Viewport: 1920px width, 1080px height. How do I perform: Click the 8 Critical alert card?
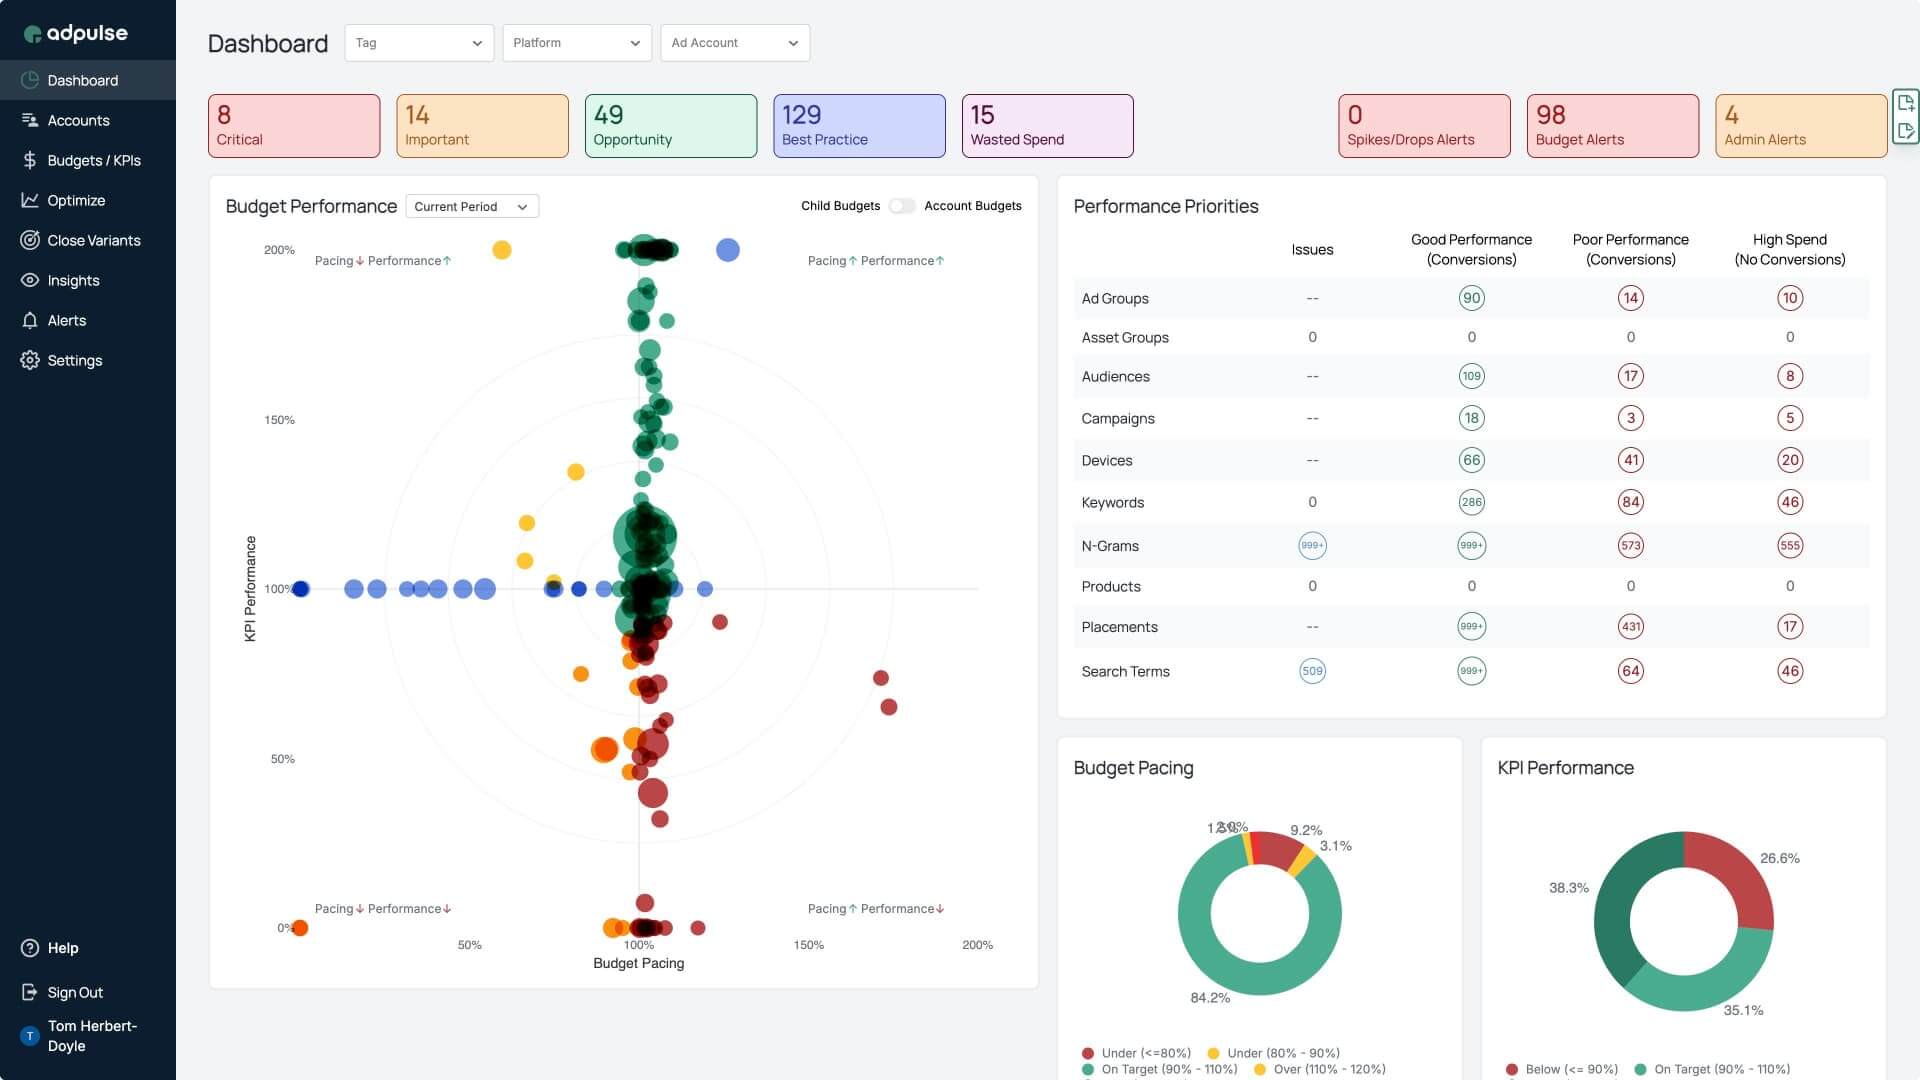(293, 125)
